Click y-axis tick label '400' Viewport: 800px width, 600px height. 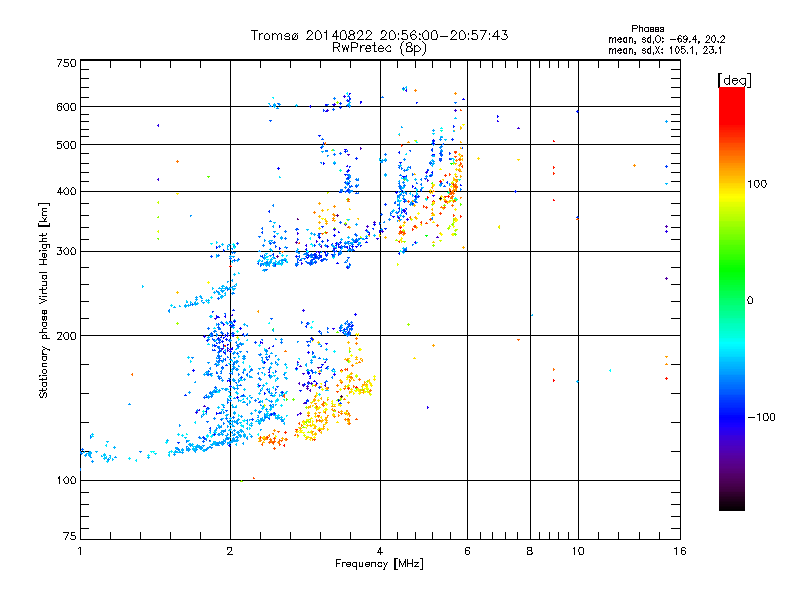pos(67,192)
